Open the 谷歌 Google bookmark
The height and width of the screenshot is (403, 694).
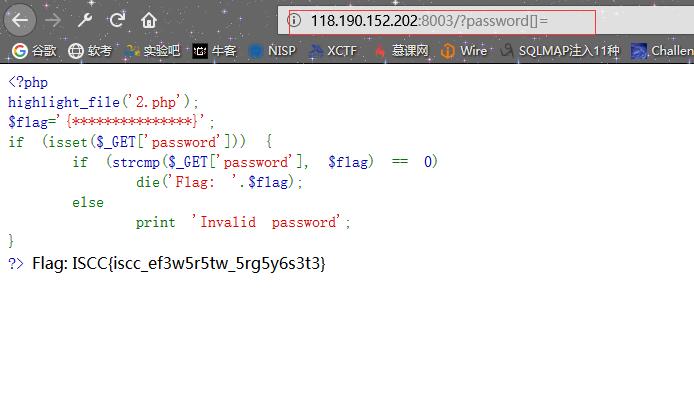click(x=34, y=51)
